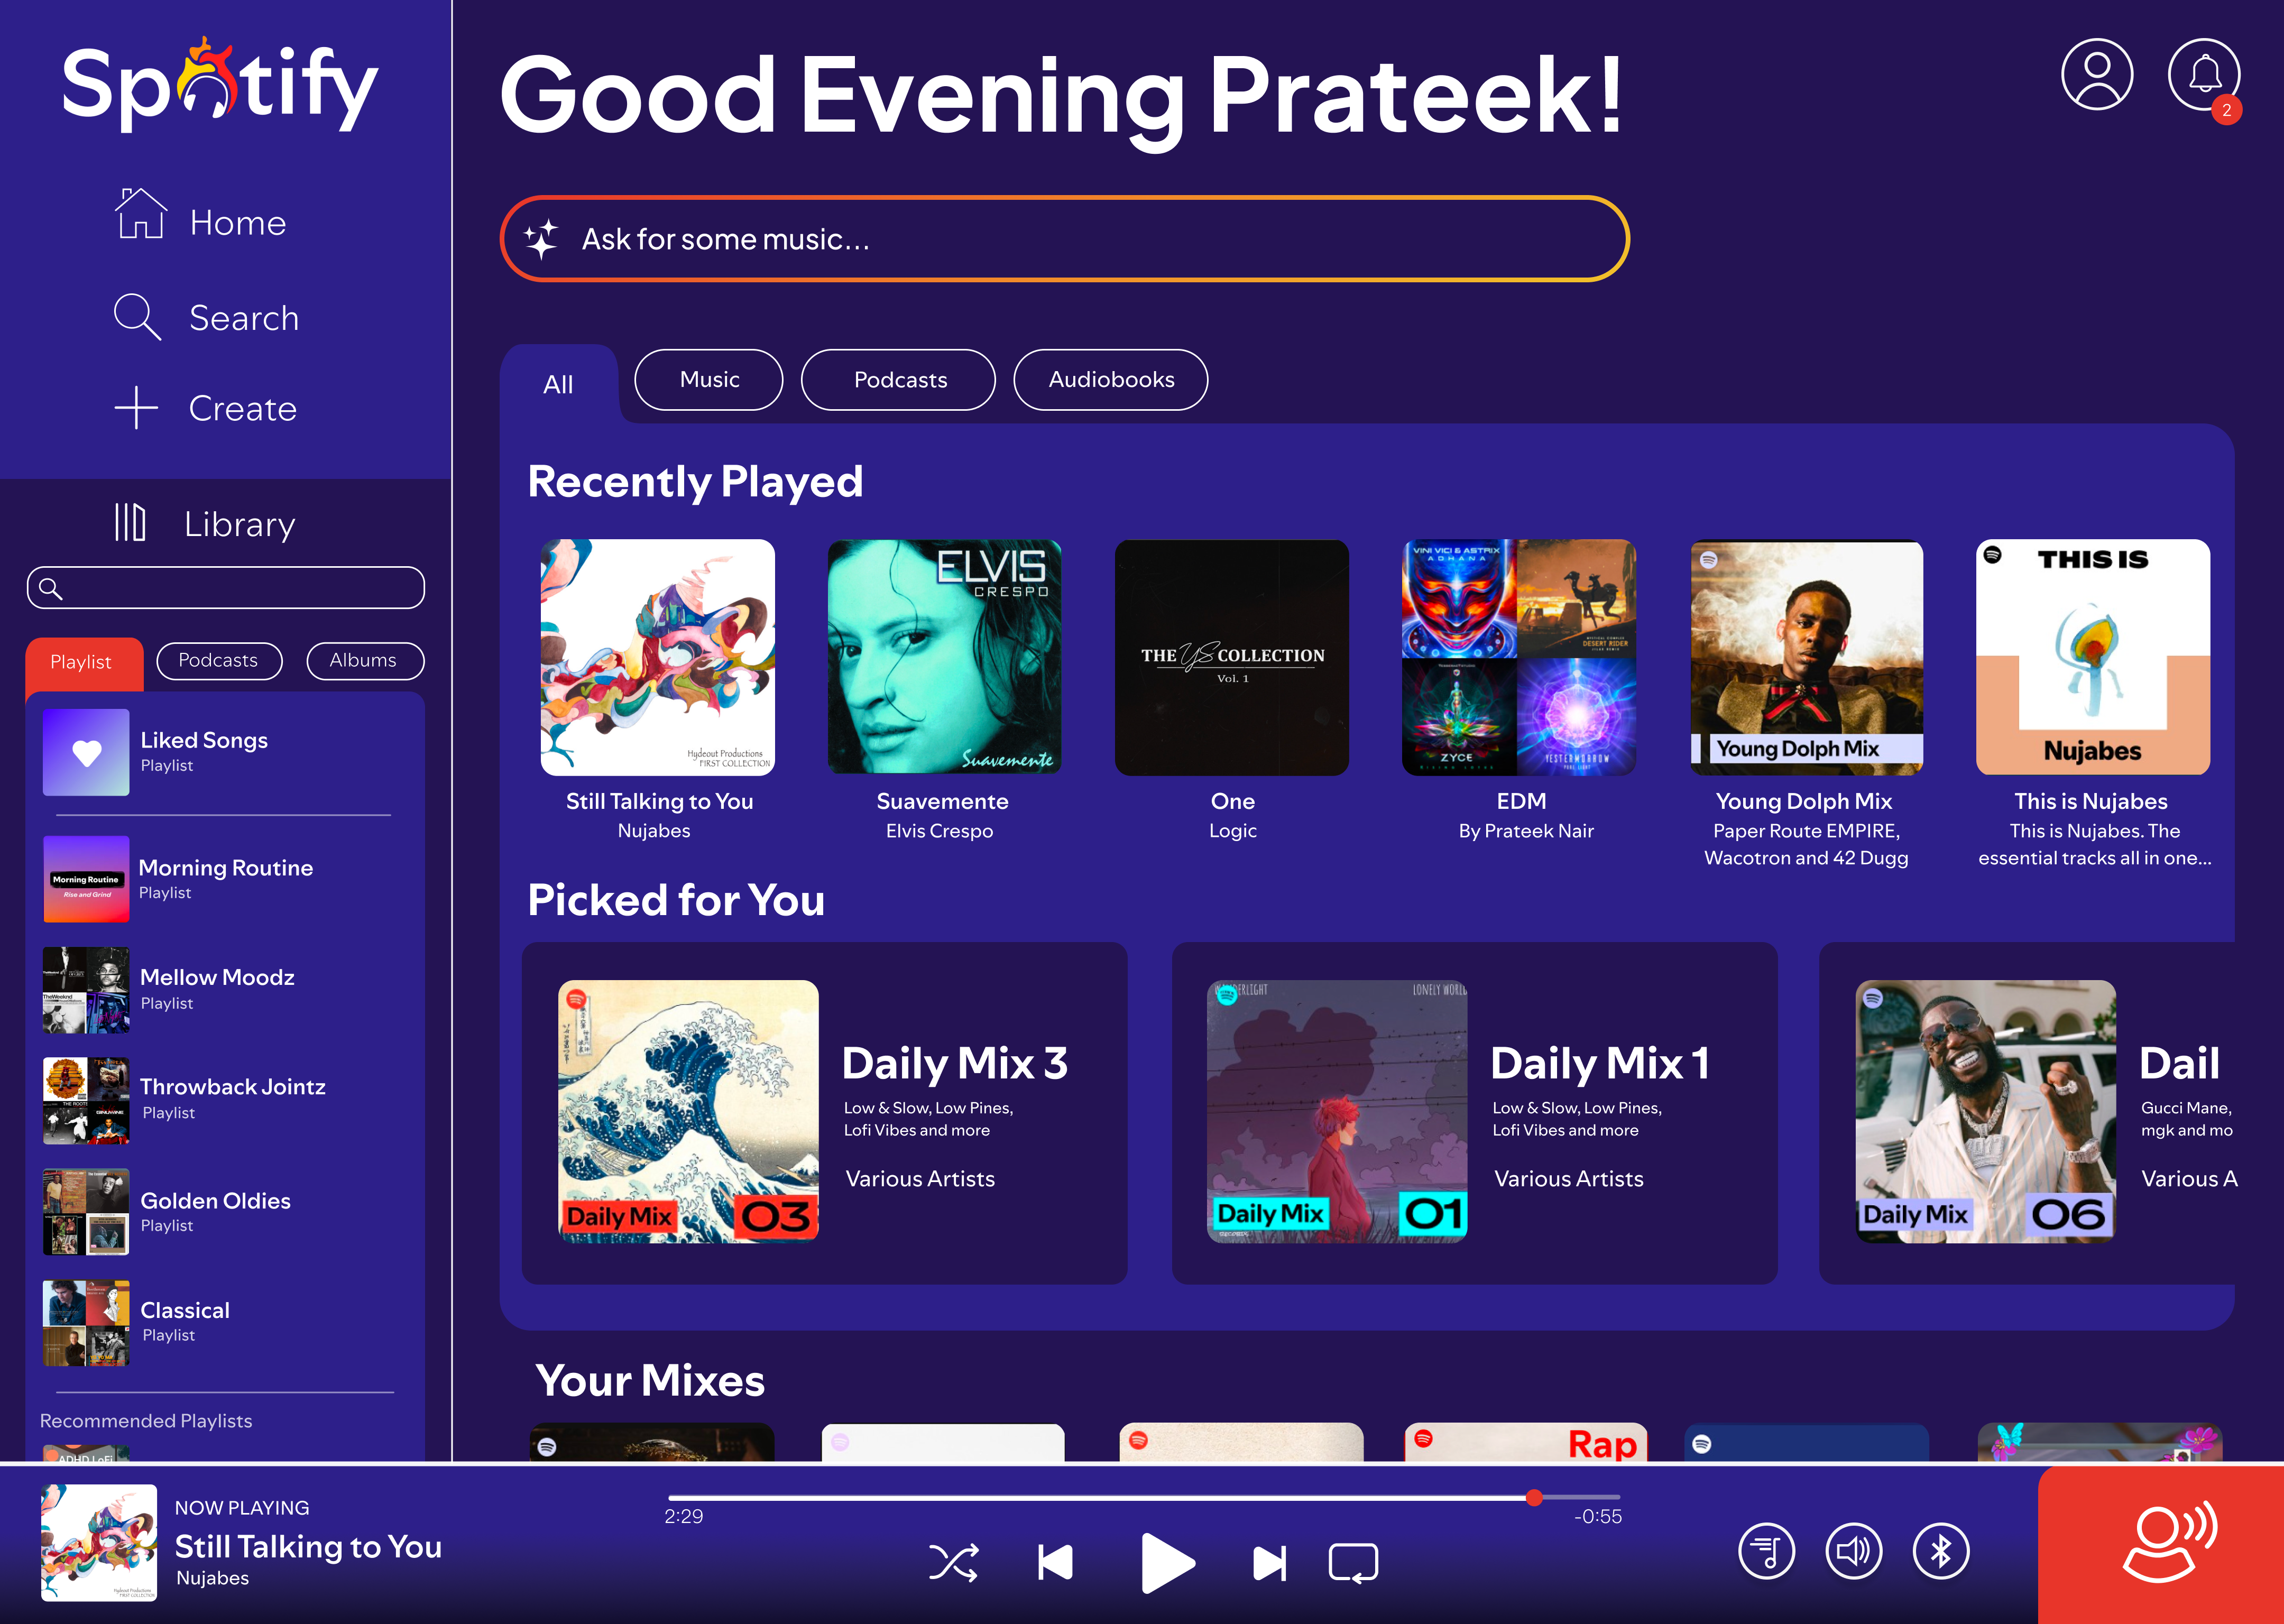Toggle shuffle playback
Image resolution: width=2284 pixels, height=1624 pixels.
953,1562
